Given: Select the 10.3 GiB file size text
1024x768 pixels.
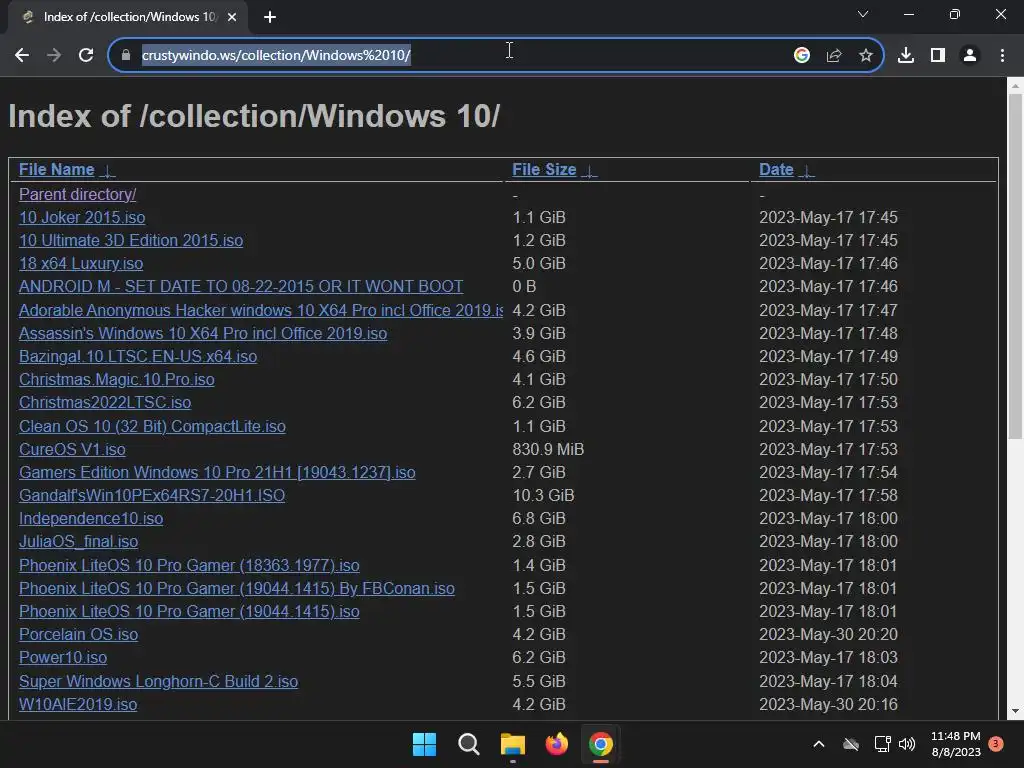Looking at the screenshot, I should [543, 496].
